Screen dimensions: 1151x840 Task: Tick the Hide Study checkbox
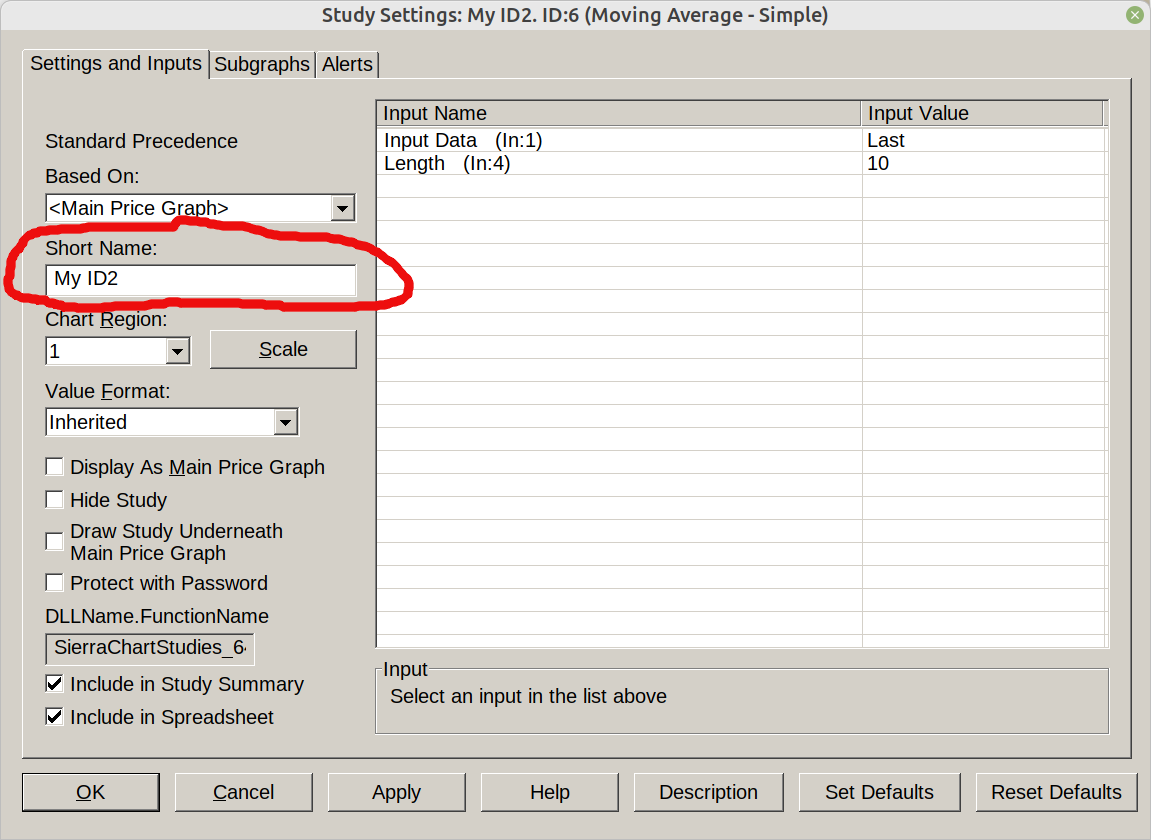pyautogui.click(x=54, y=500)
